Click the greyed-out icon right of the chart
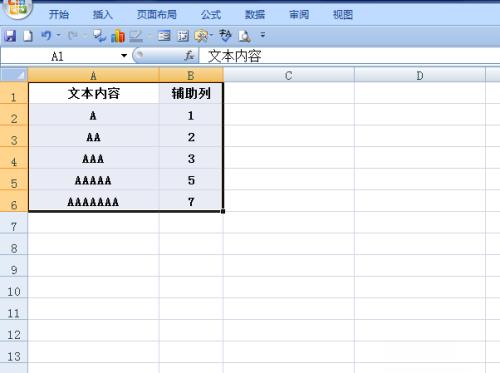 pyautogui.click(x=136, y=36)
